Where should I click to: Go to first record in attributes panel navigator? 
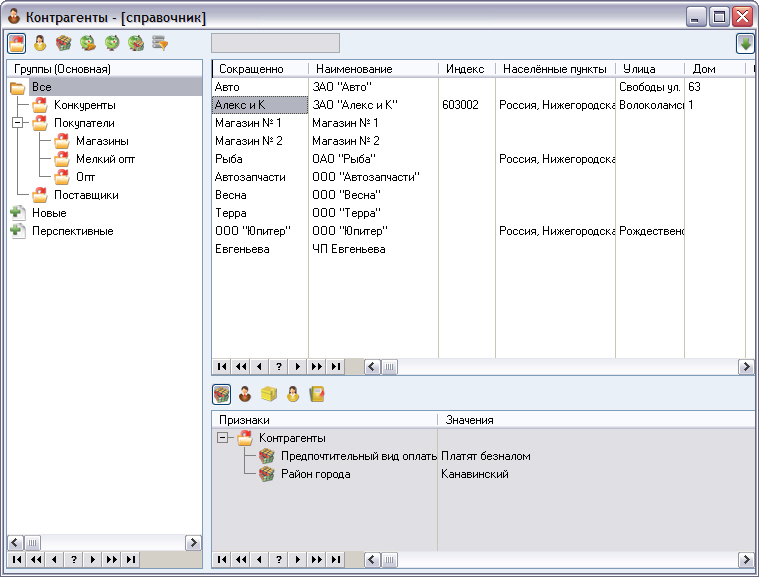(x=222, y=560)
